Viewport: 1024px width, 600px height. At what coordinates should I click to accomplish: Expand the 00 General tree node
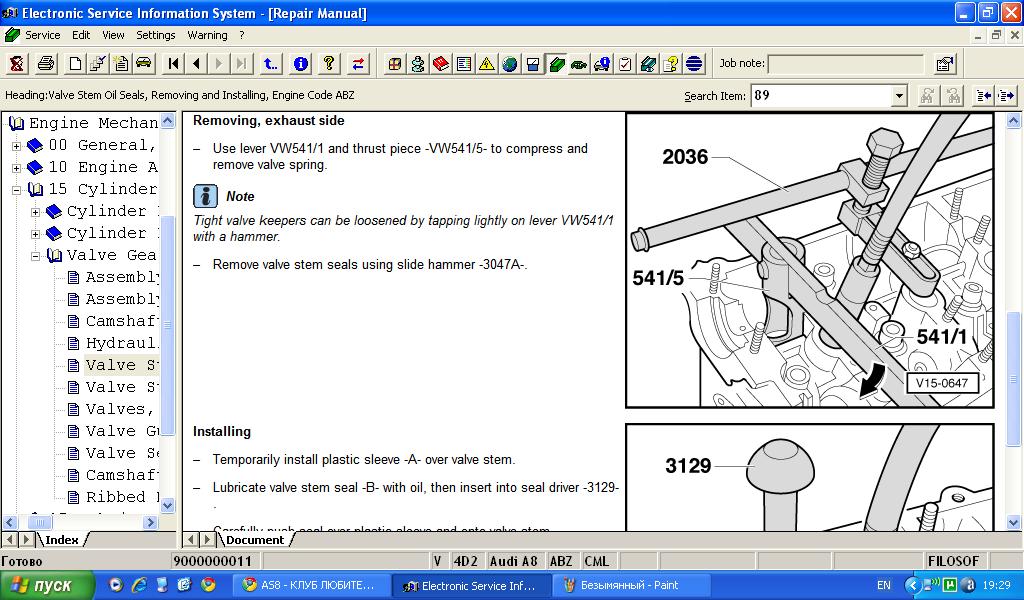point(16,146)
